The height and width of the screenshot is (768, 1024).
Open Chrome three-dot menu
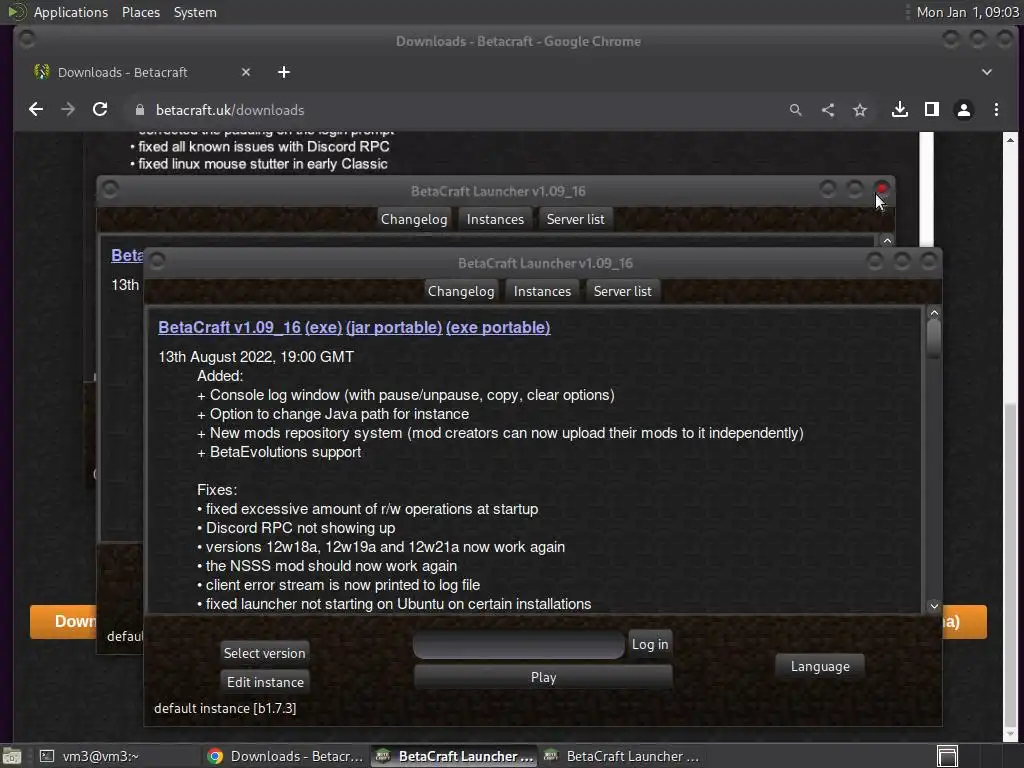pos(996,110)
